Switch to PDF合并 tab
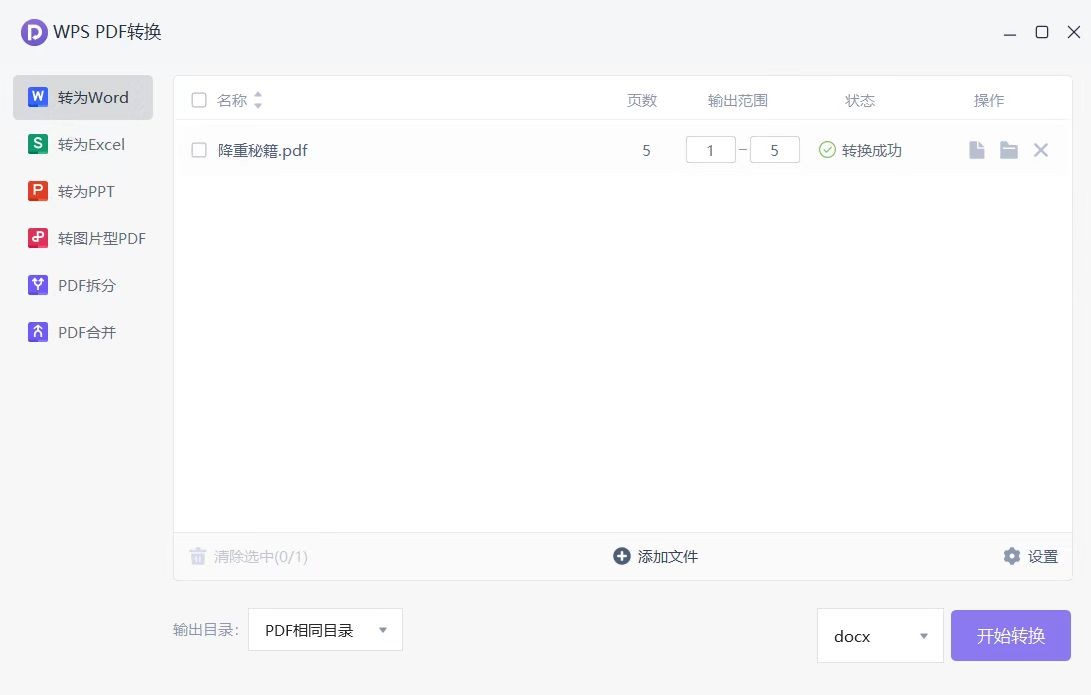 point(83,333)
